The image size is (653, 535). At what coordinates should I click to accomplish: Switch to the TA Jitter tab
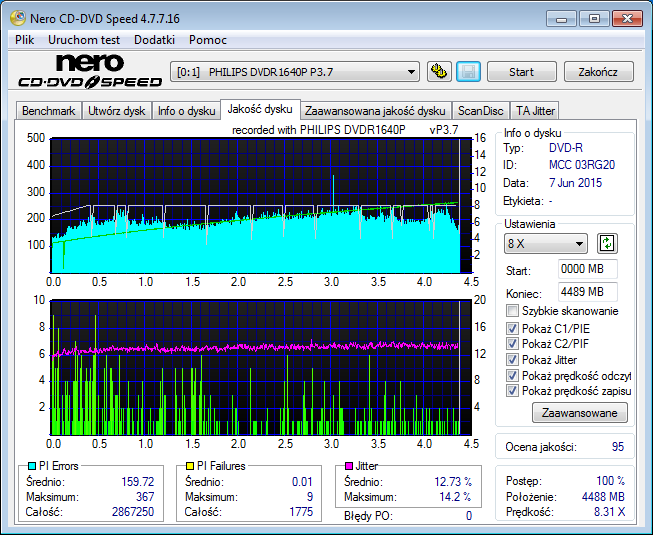click(x=535, y=111)
